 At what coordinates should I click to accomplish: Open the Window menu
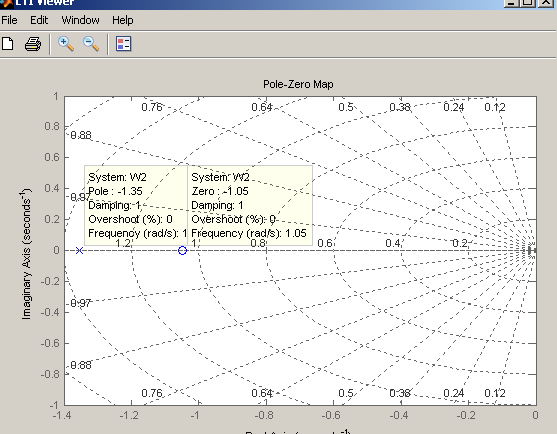click(x=81, y=20)
